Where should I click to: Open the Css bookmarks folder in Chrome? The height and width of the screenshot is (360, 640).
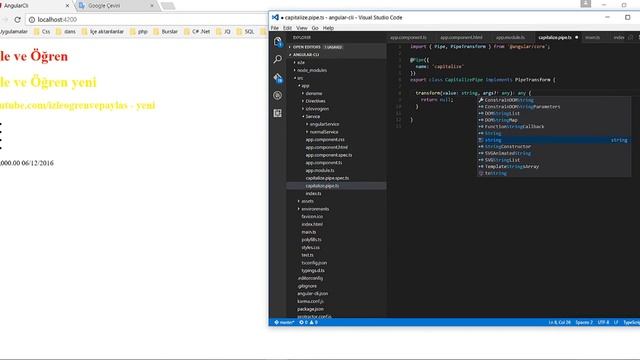pyautogui.click(x=41, y=31)
